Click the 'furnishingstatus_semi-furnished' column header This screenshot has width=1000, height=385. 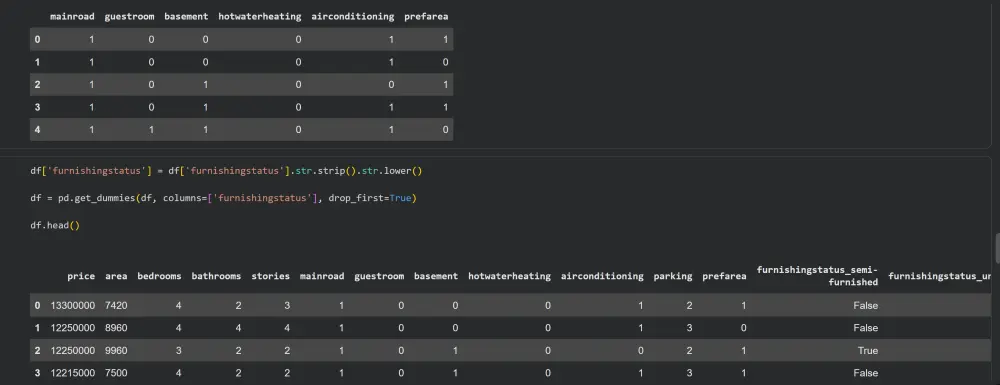tap(817, 276)
